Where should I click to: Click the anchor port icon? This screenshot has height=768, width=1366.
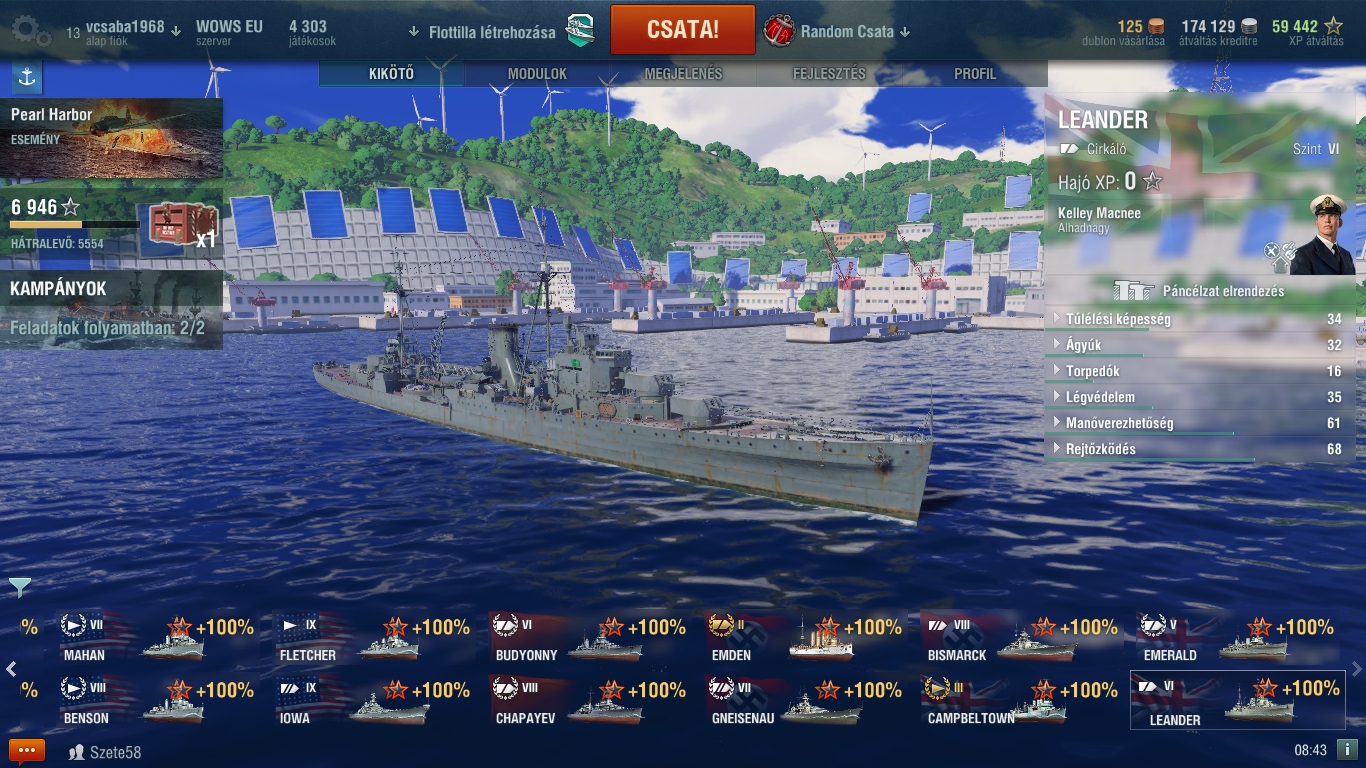coord(27,77)
